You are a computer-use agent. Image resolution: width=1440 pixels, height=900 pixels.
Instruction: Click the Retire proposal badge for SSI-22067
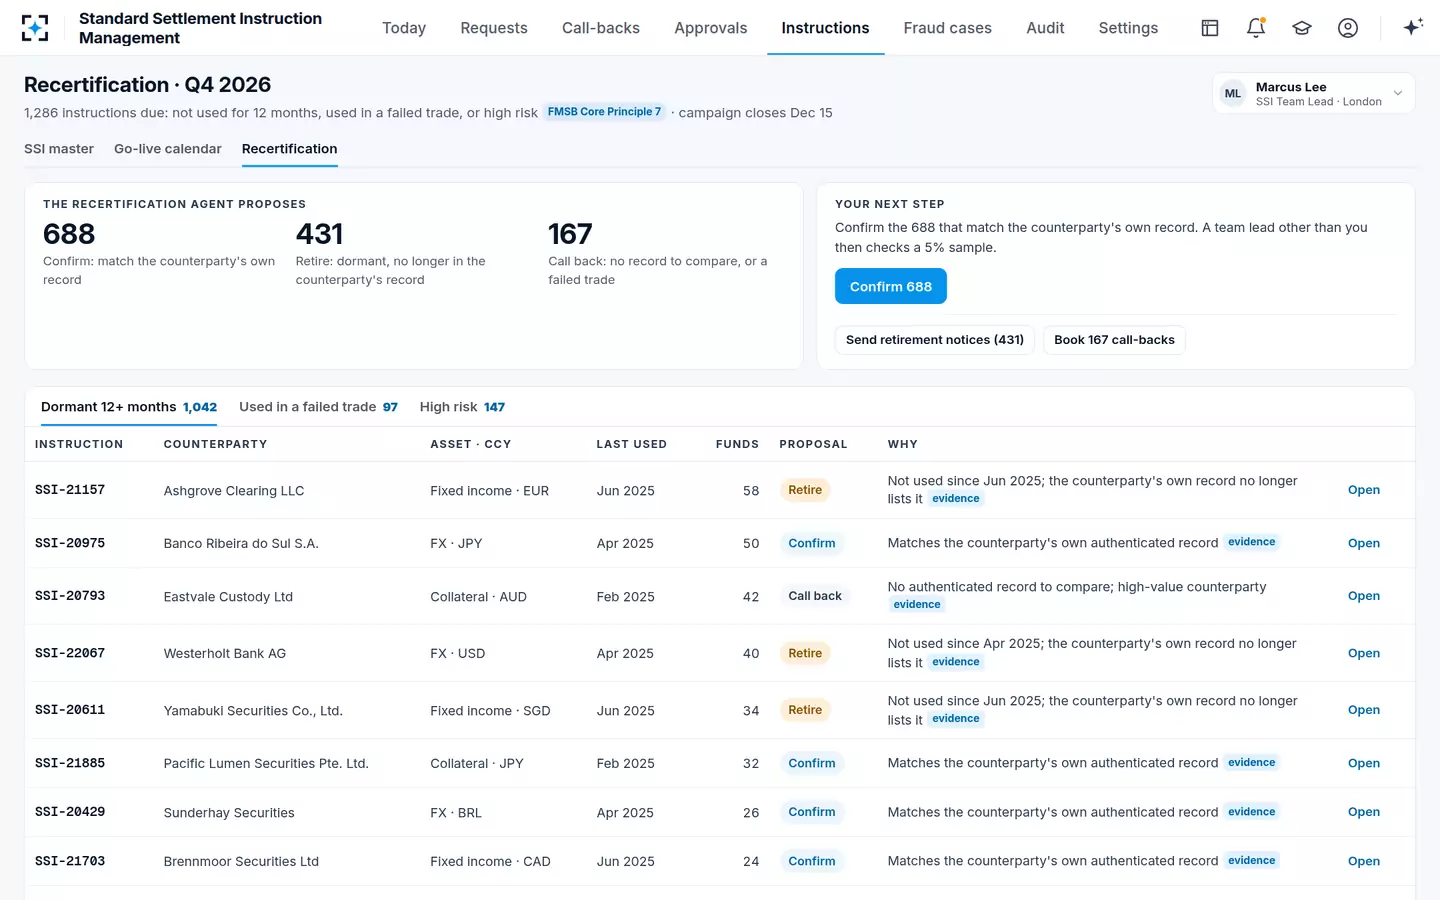tap(805, 653)
